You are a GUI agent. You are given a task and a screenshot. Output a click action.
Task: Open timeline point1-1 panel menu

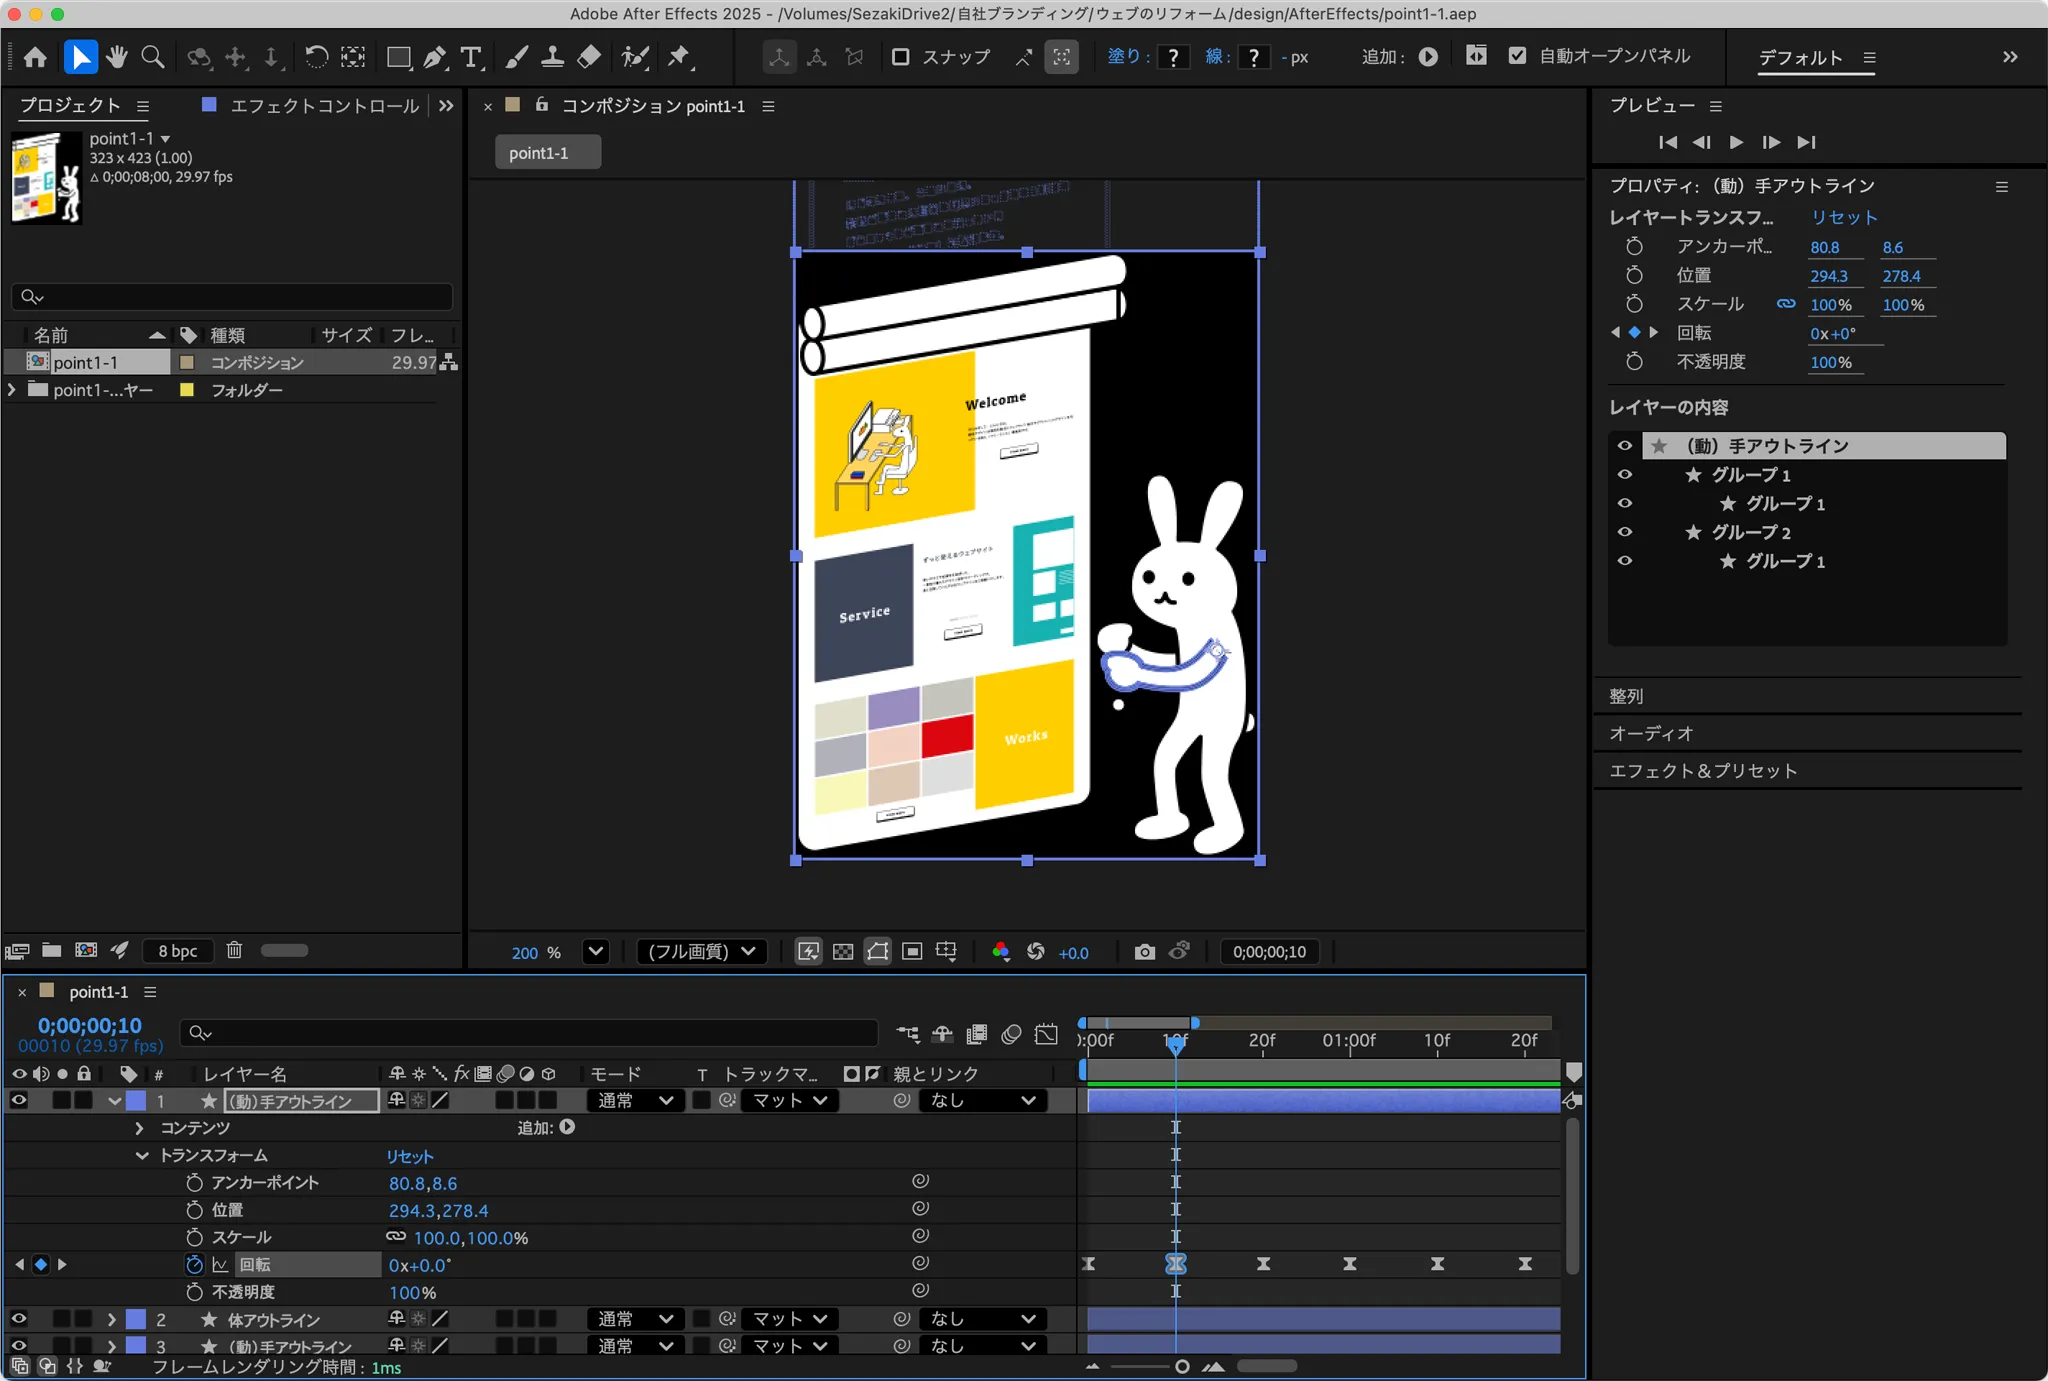[x=150, y=992]
